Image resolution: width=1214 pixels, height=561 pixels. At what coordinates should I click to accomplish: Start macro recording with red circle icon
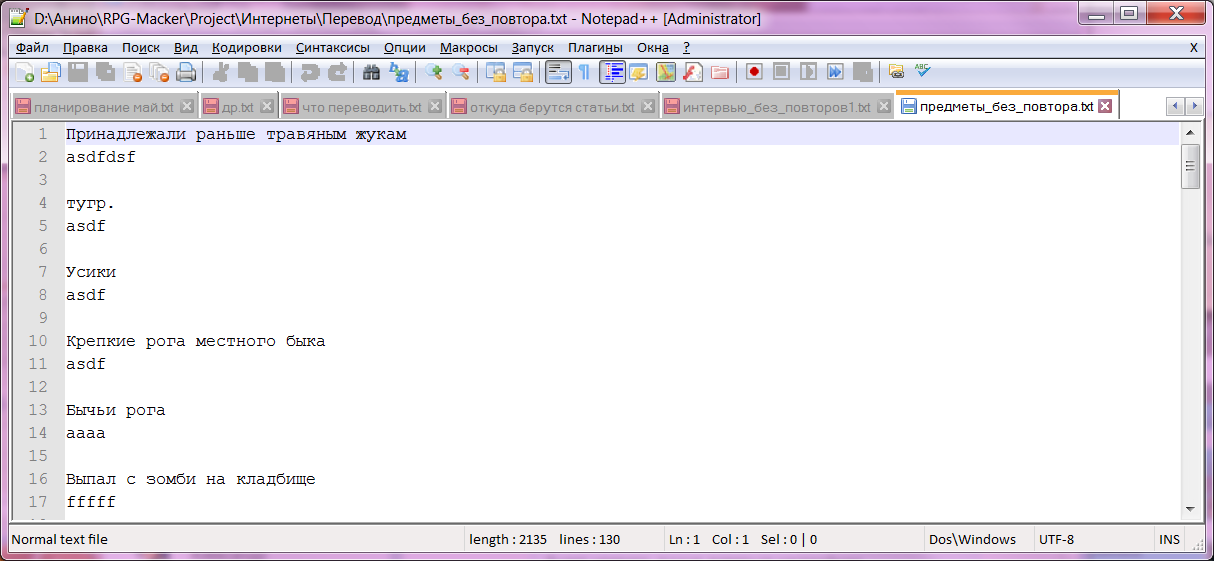pyautogui.click(x=754, y=72)
